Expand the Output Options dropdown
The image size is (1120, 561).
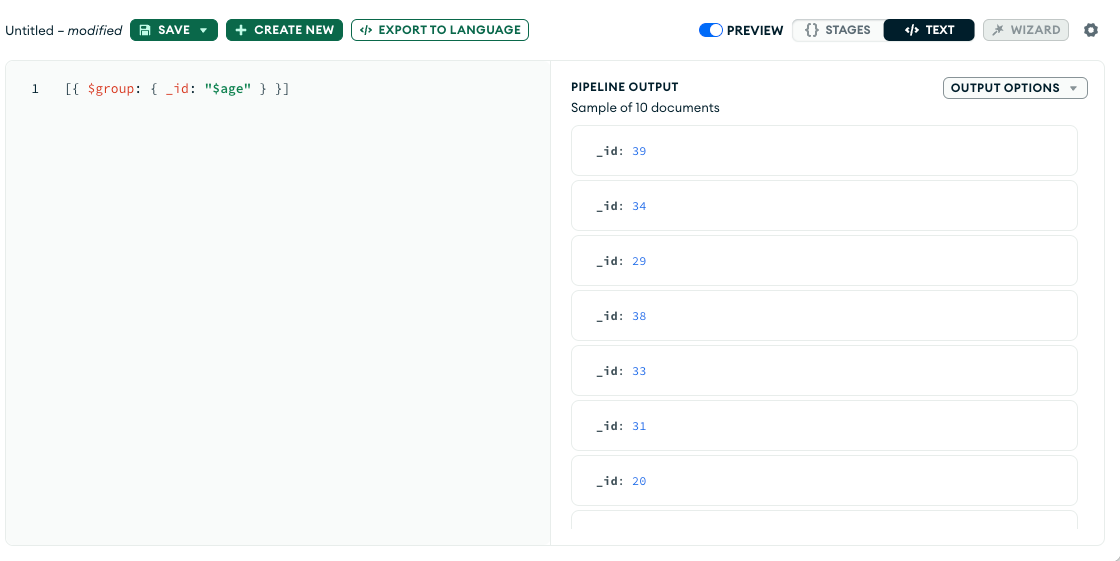click(1005, 88)
